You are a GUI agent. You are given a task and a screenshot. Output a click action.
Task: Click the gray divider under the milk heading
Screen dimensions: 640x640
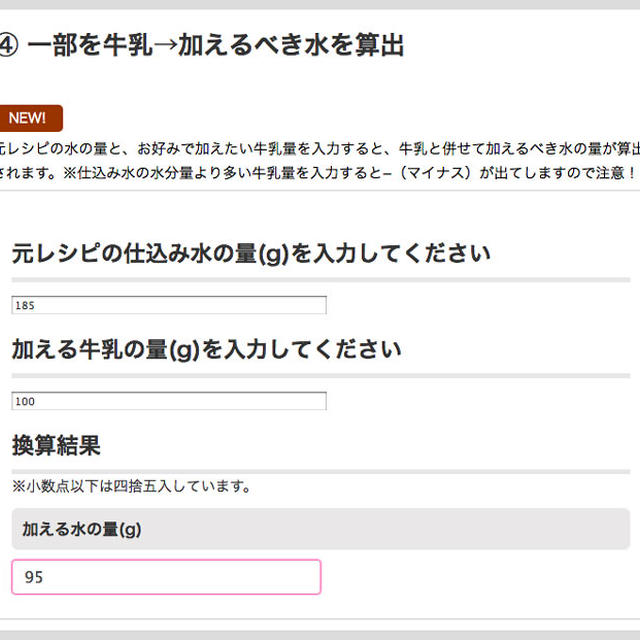(321, 376)
